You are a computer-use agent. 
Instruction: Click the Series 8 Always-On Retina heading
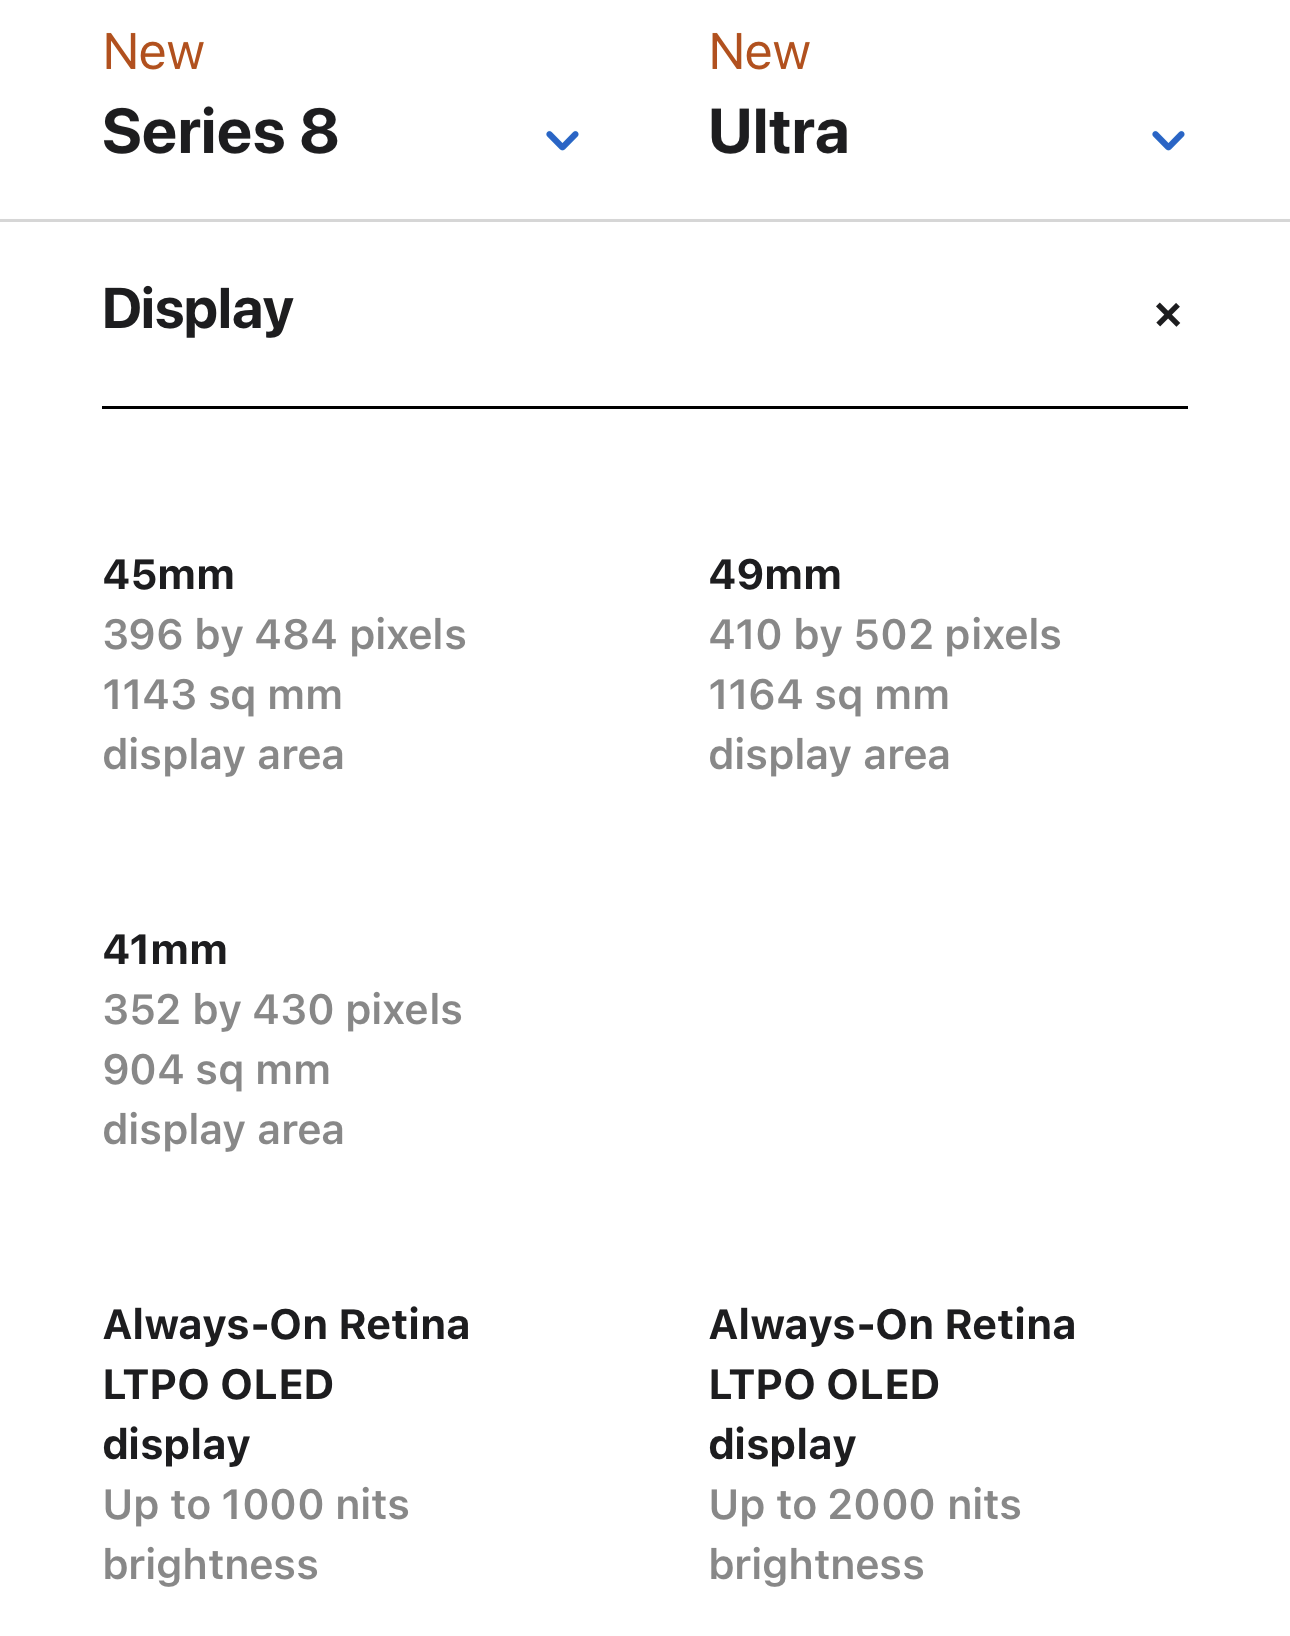(286, 1325)
